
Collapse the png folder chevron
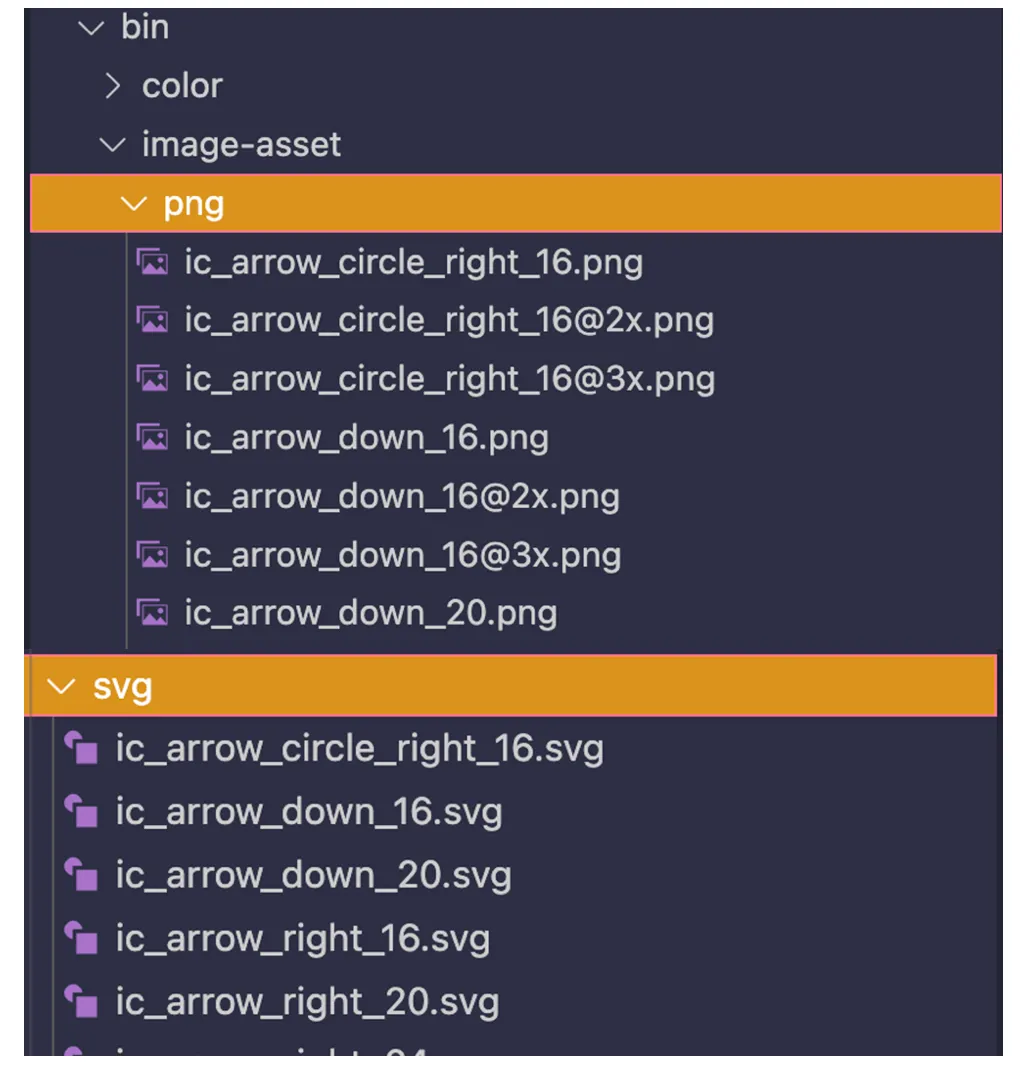[133, 204]
